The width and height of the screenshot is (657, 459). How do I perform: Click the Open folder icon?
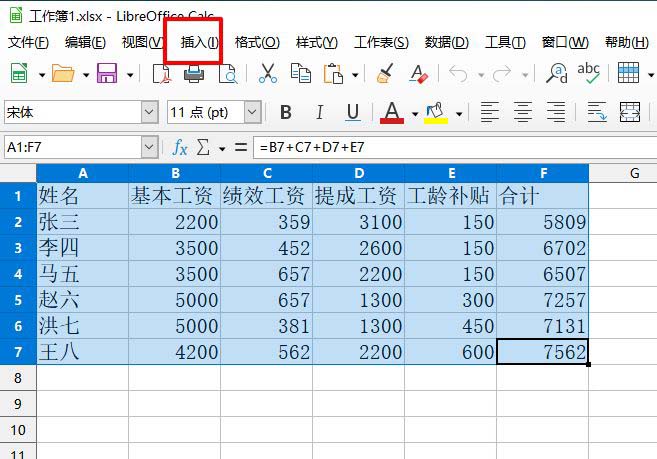[63, 73]
